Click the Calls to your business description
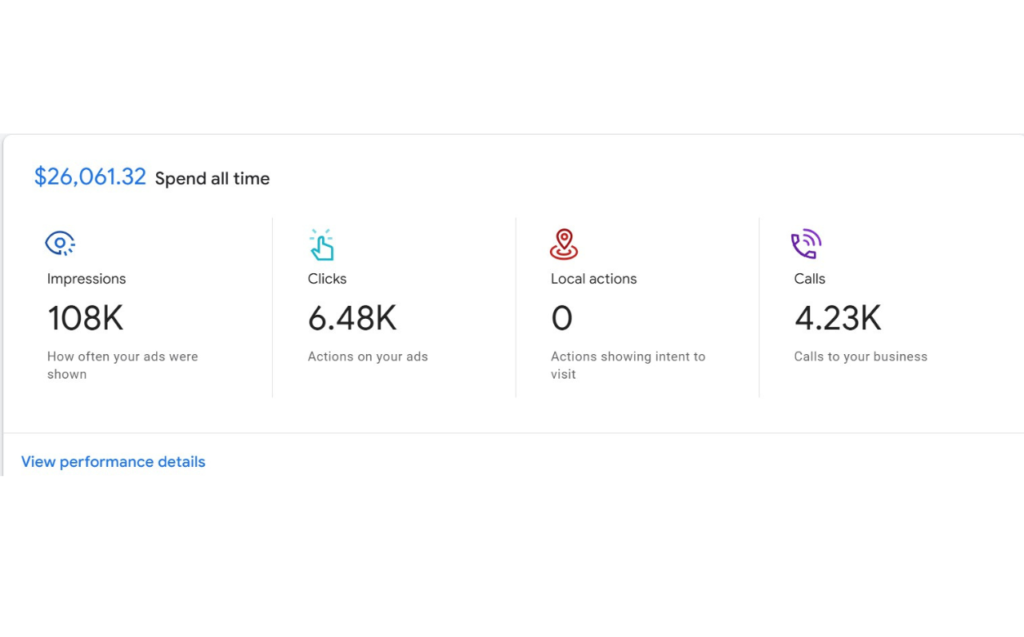 tap(860, 356)
